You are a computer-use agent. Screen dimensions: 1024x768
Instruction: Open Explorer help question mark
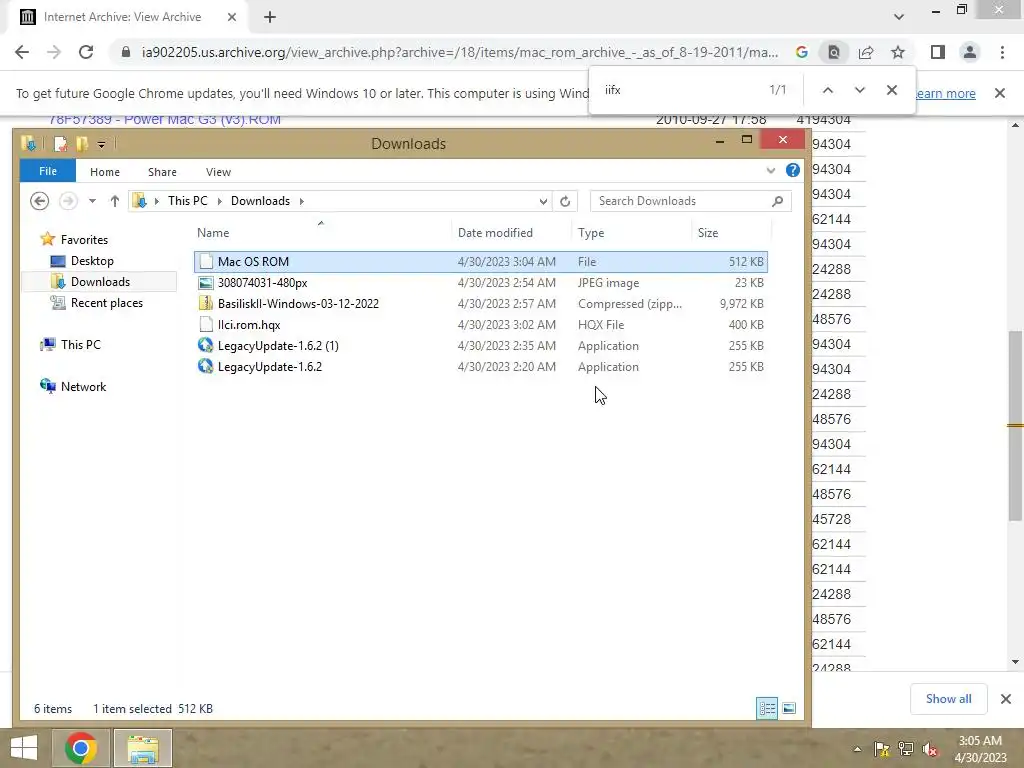pyautogui.click(x=793, y=170)
